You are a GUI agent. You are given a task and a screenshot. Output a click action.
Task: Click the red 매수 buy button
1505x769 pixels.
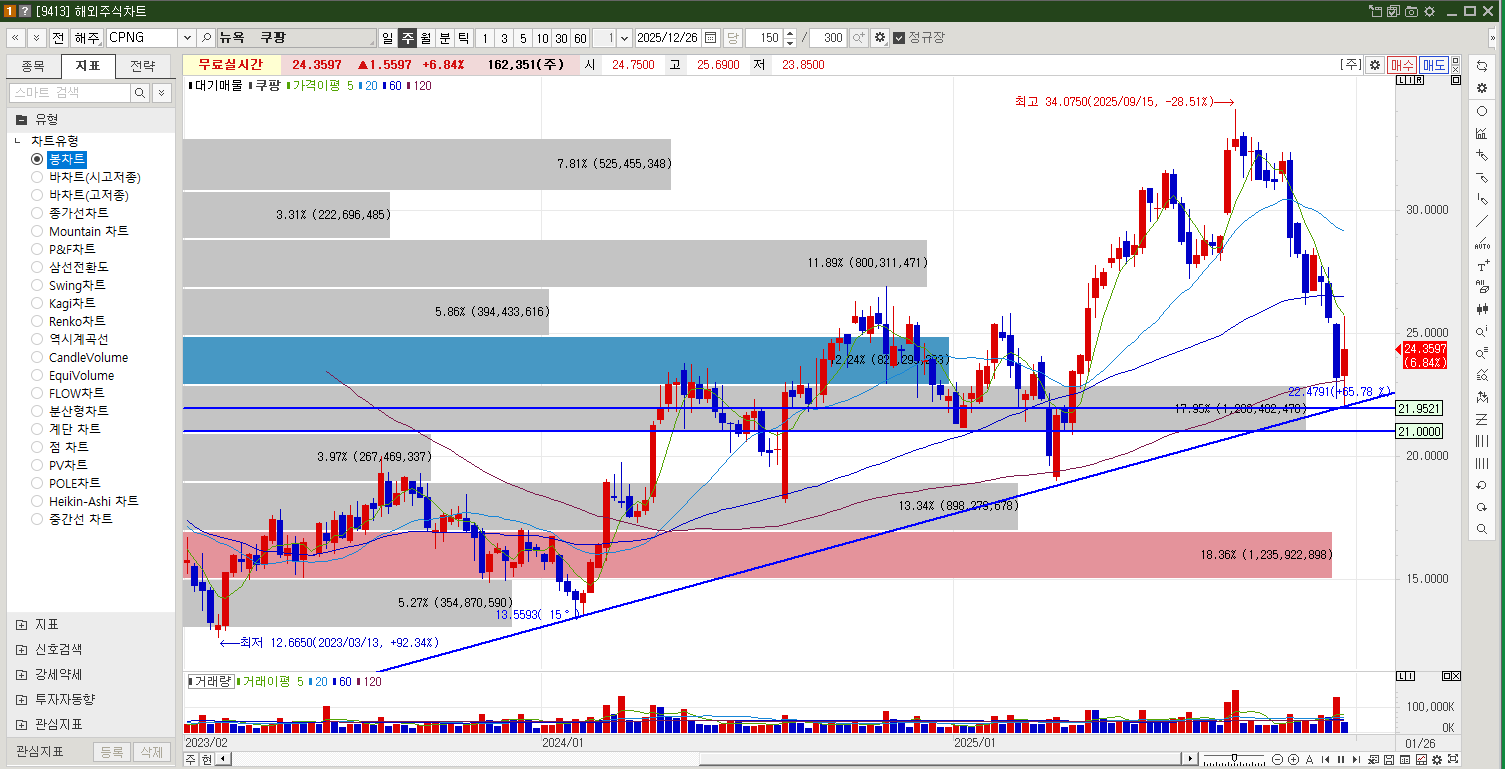[x=1402, y=65]
